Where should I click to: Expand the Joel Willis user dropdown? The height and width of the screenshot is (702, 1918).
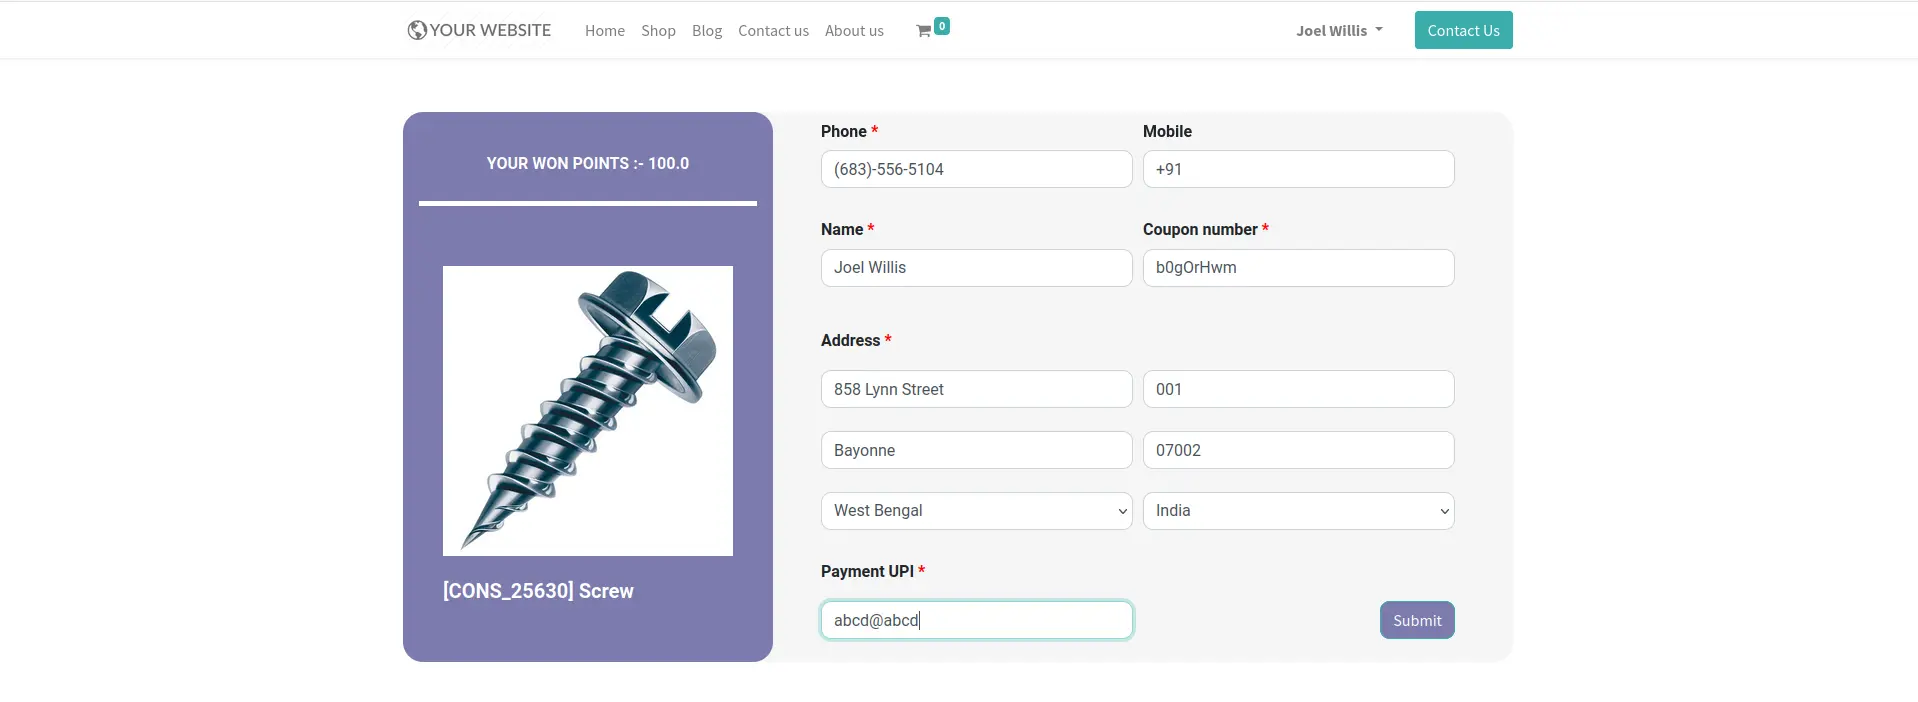pyautogui.click(x=1339, y=31)
